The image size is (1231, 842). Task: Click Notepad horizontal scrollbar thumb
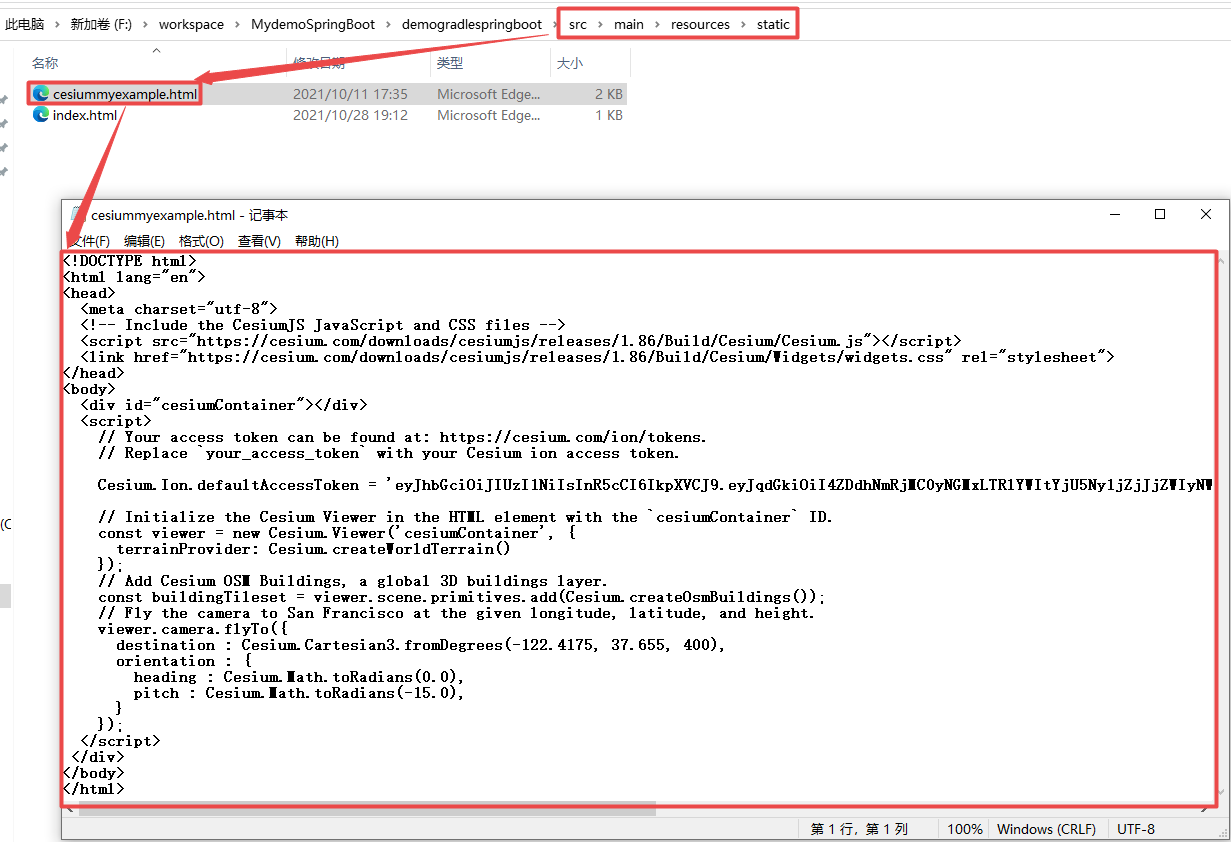pos(367,807)
